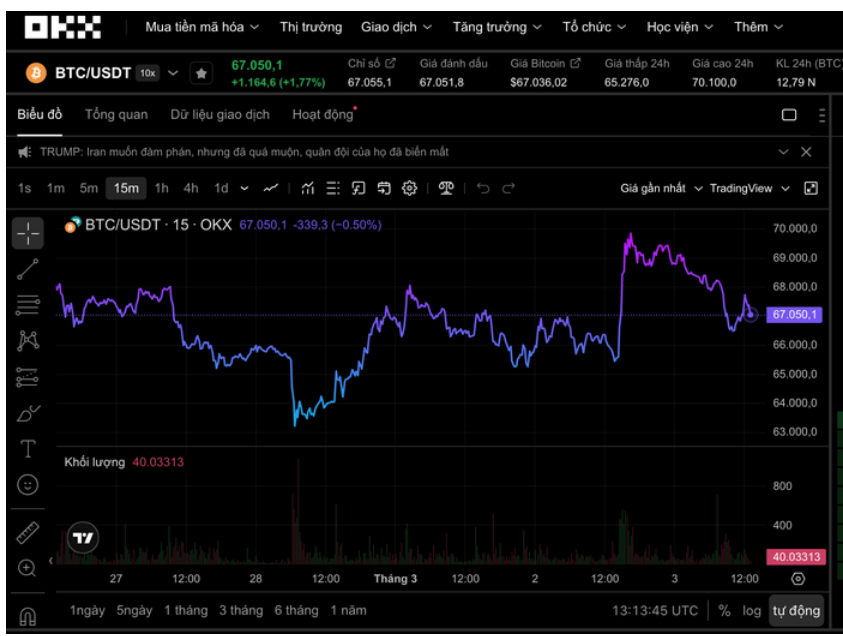Open the indicators menu
The height and width of the screenshot is (636, 843).
pos(307,188)
